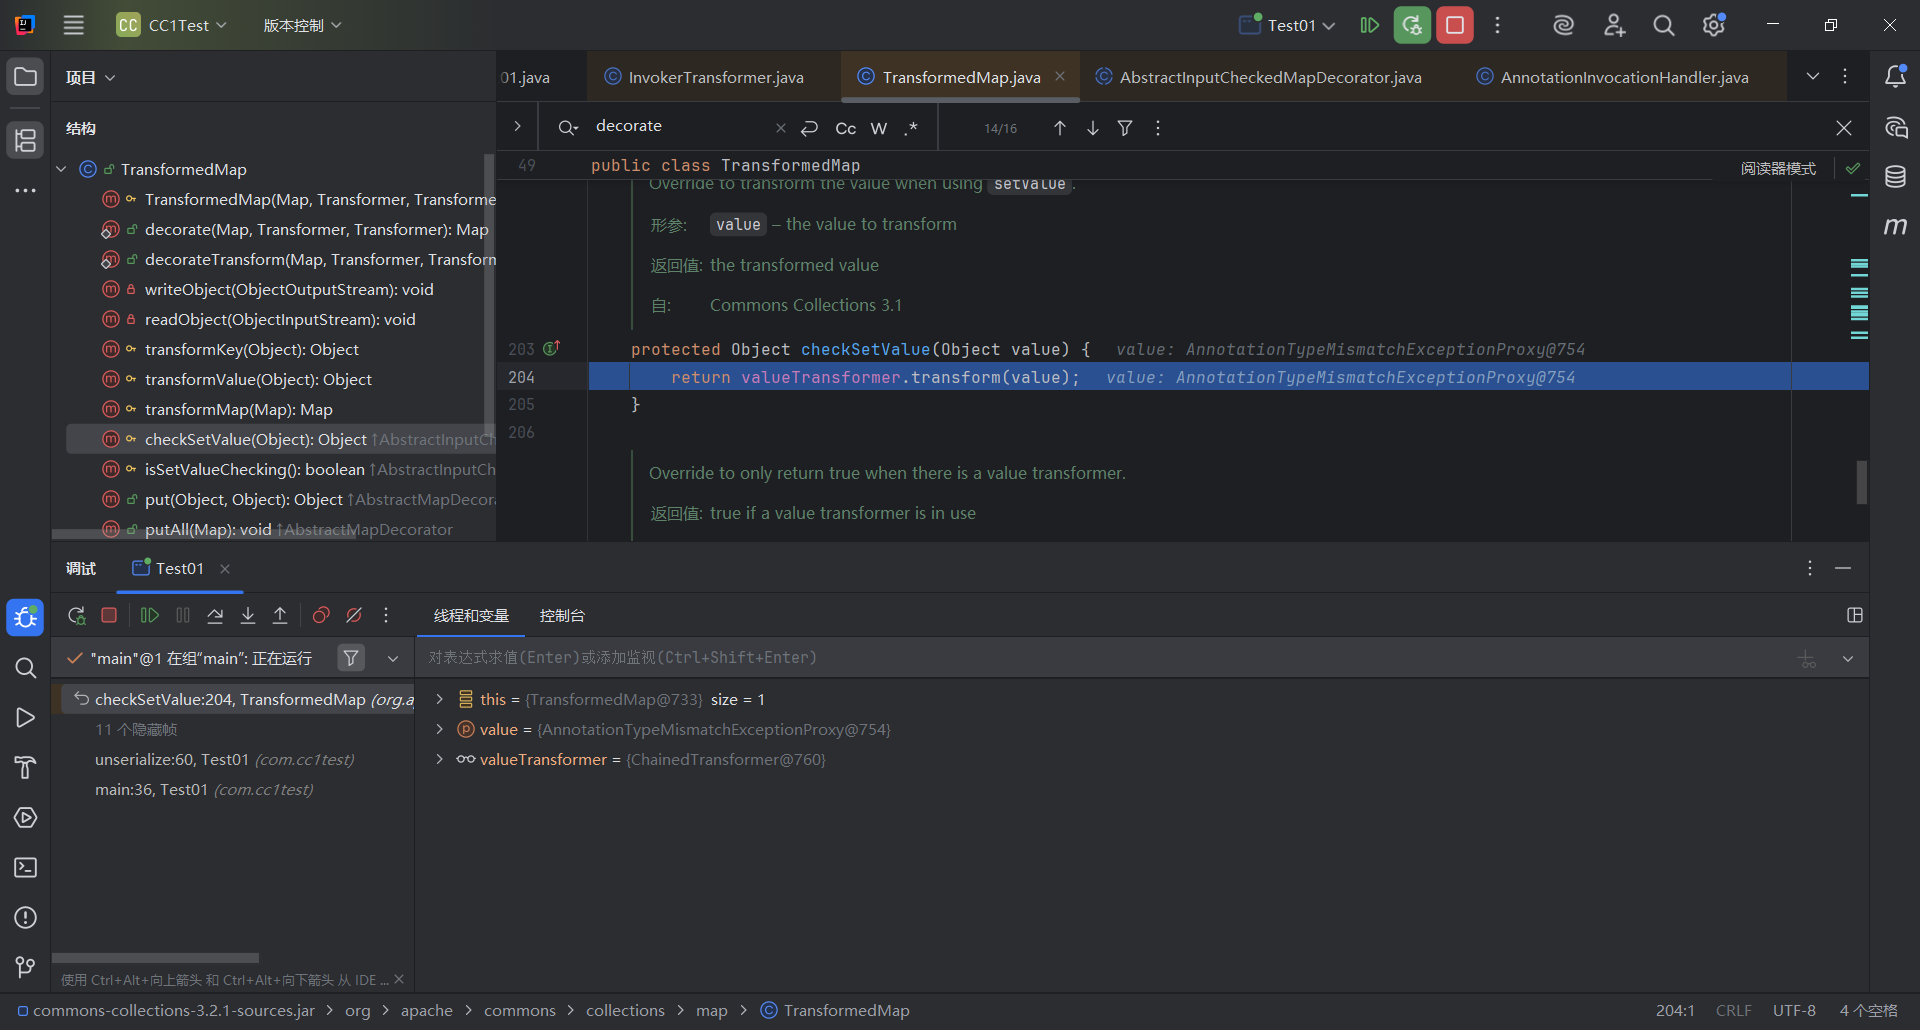Switch to InvokerTransformer.java tab
Viewport: 1920px width, 1030px height.
705,77
